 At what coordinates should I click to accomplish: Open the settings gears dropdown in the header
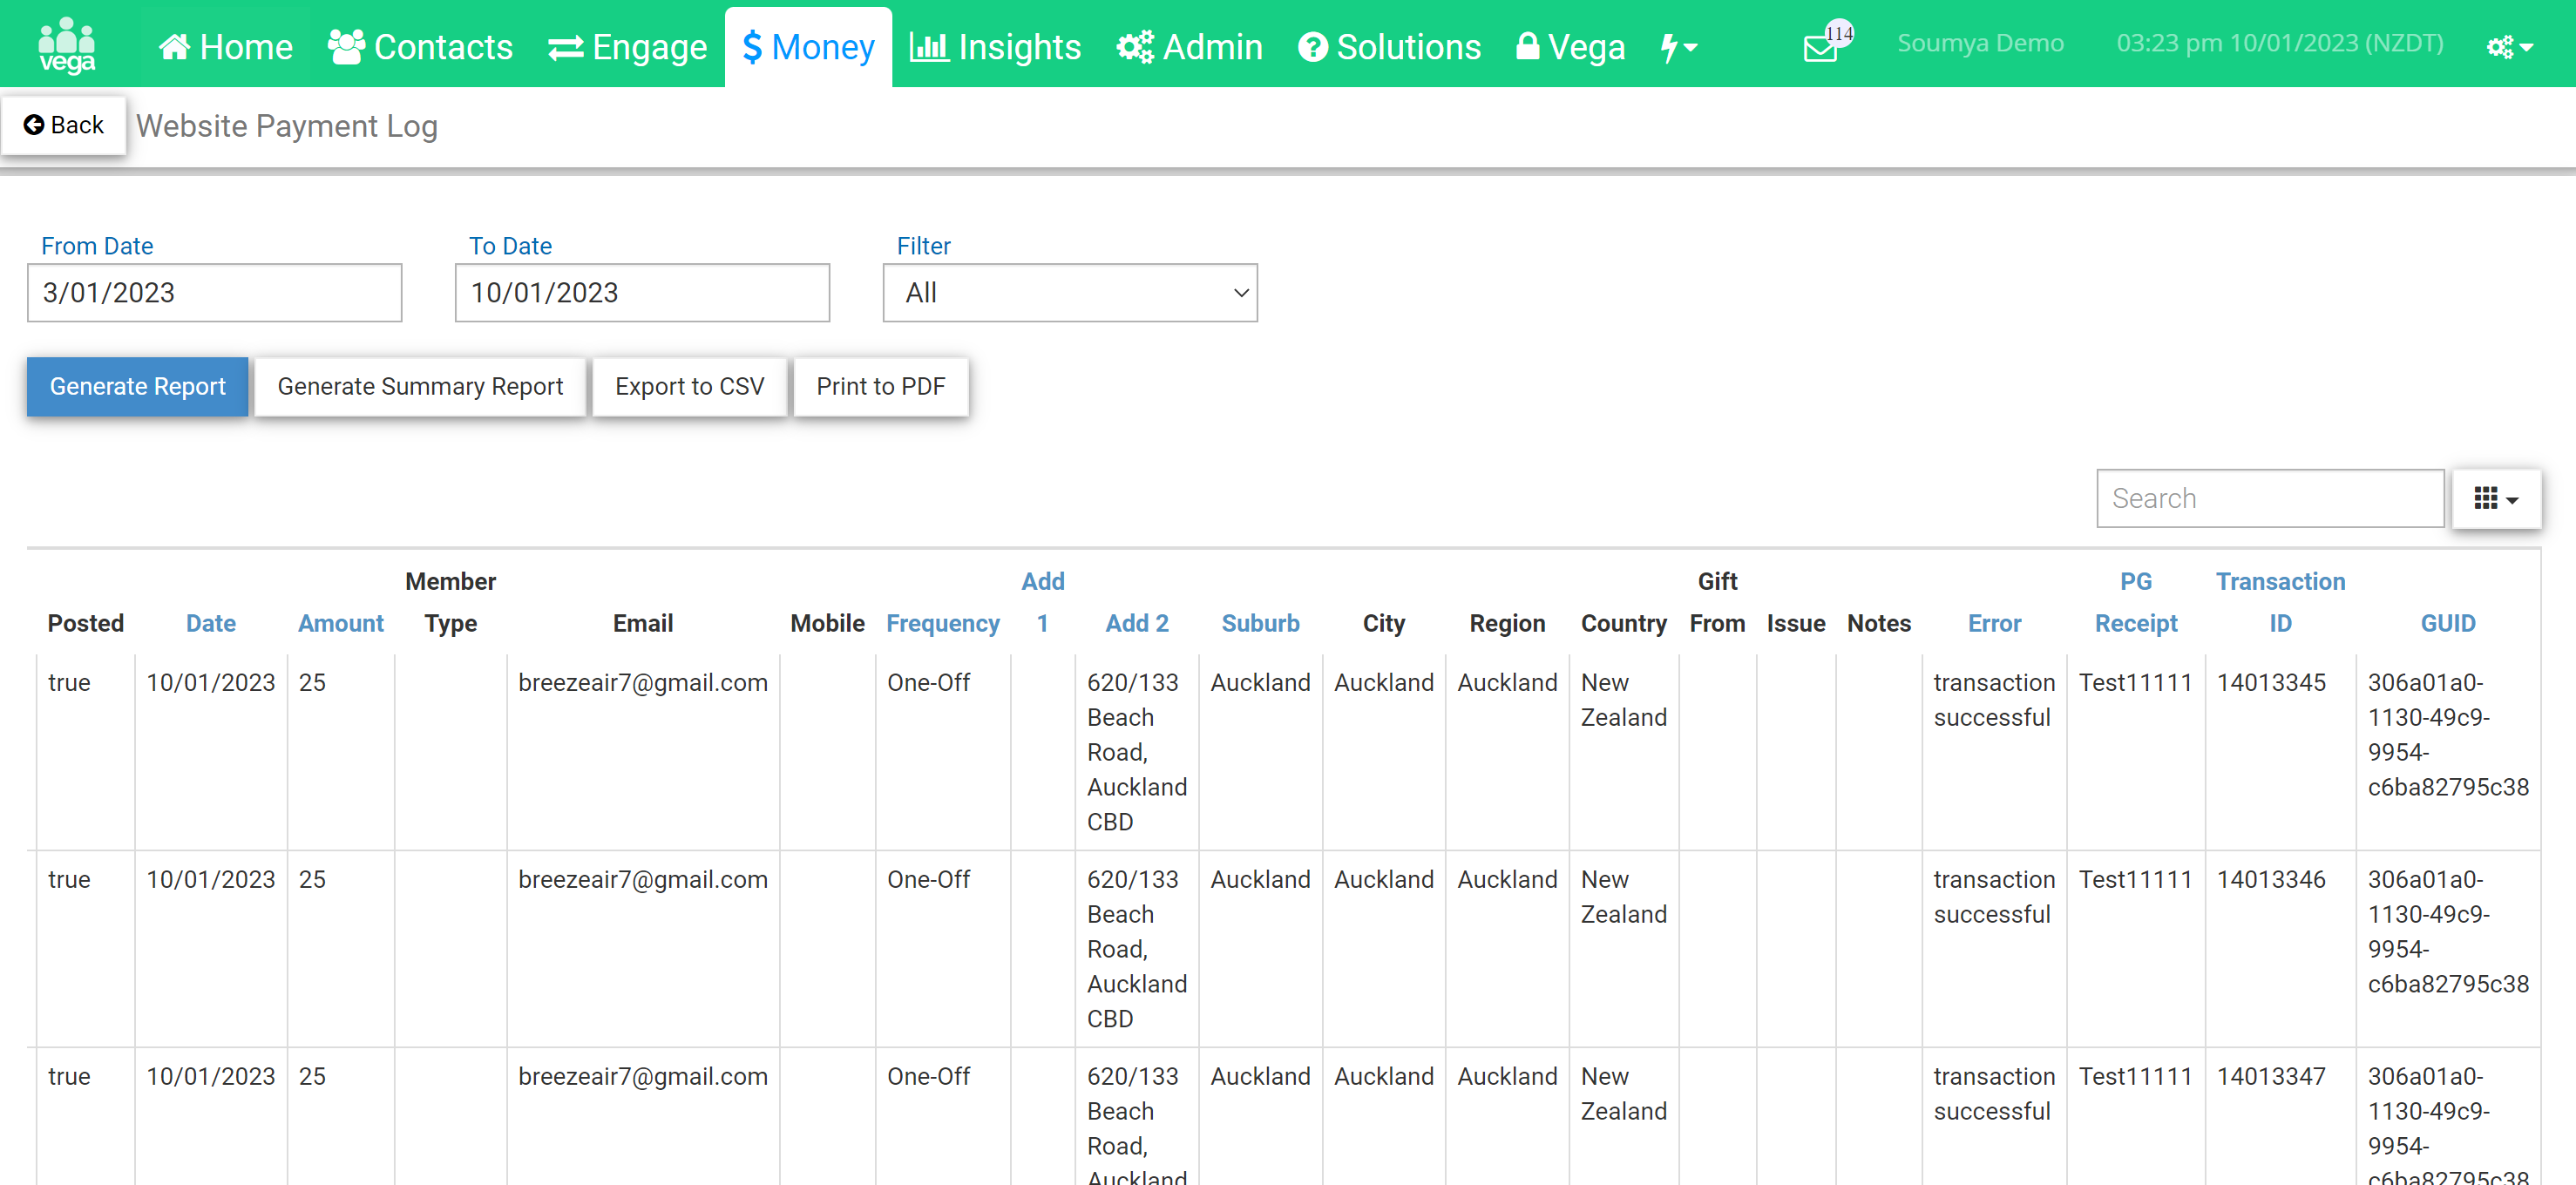pos(2509,47)
